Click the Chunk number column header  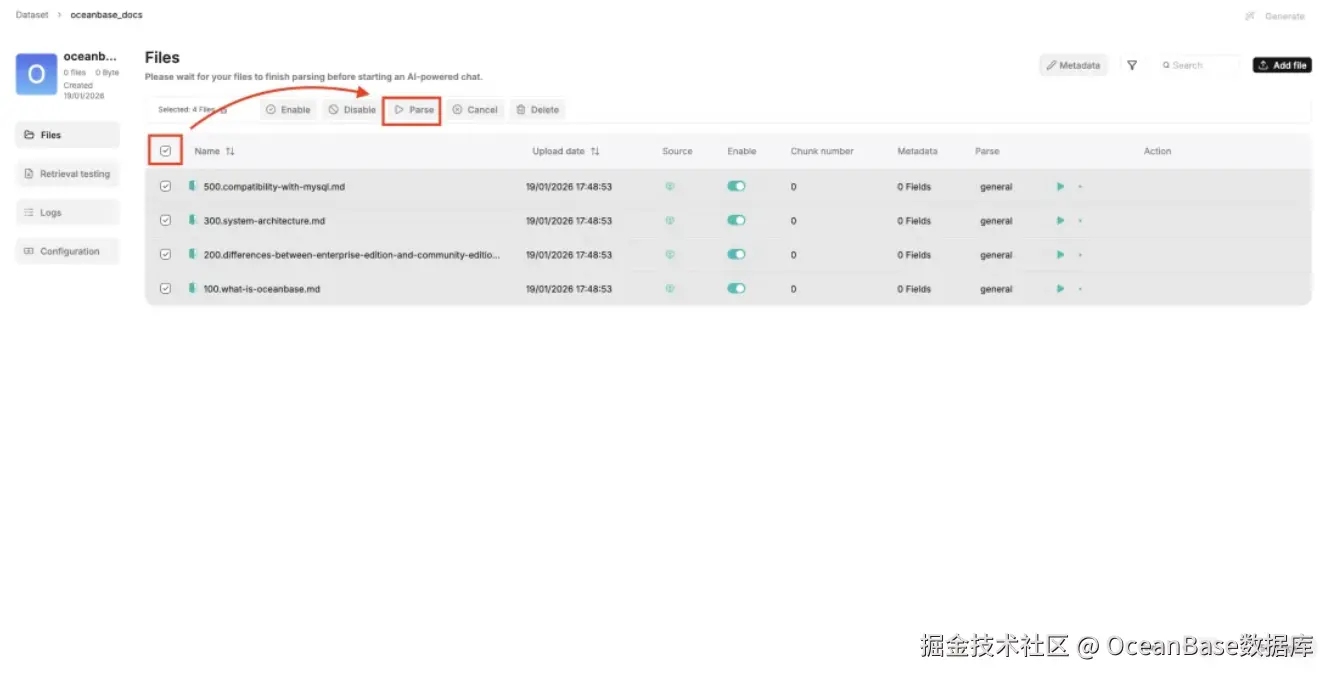822,151
